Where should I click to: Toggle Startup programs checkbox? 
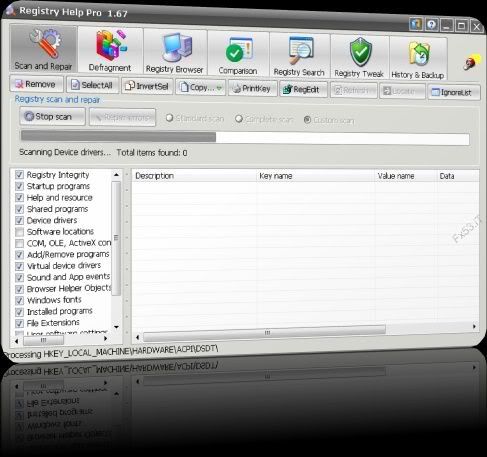click(x=19, y=186)
